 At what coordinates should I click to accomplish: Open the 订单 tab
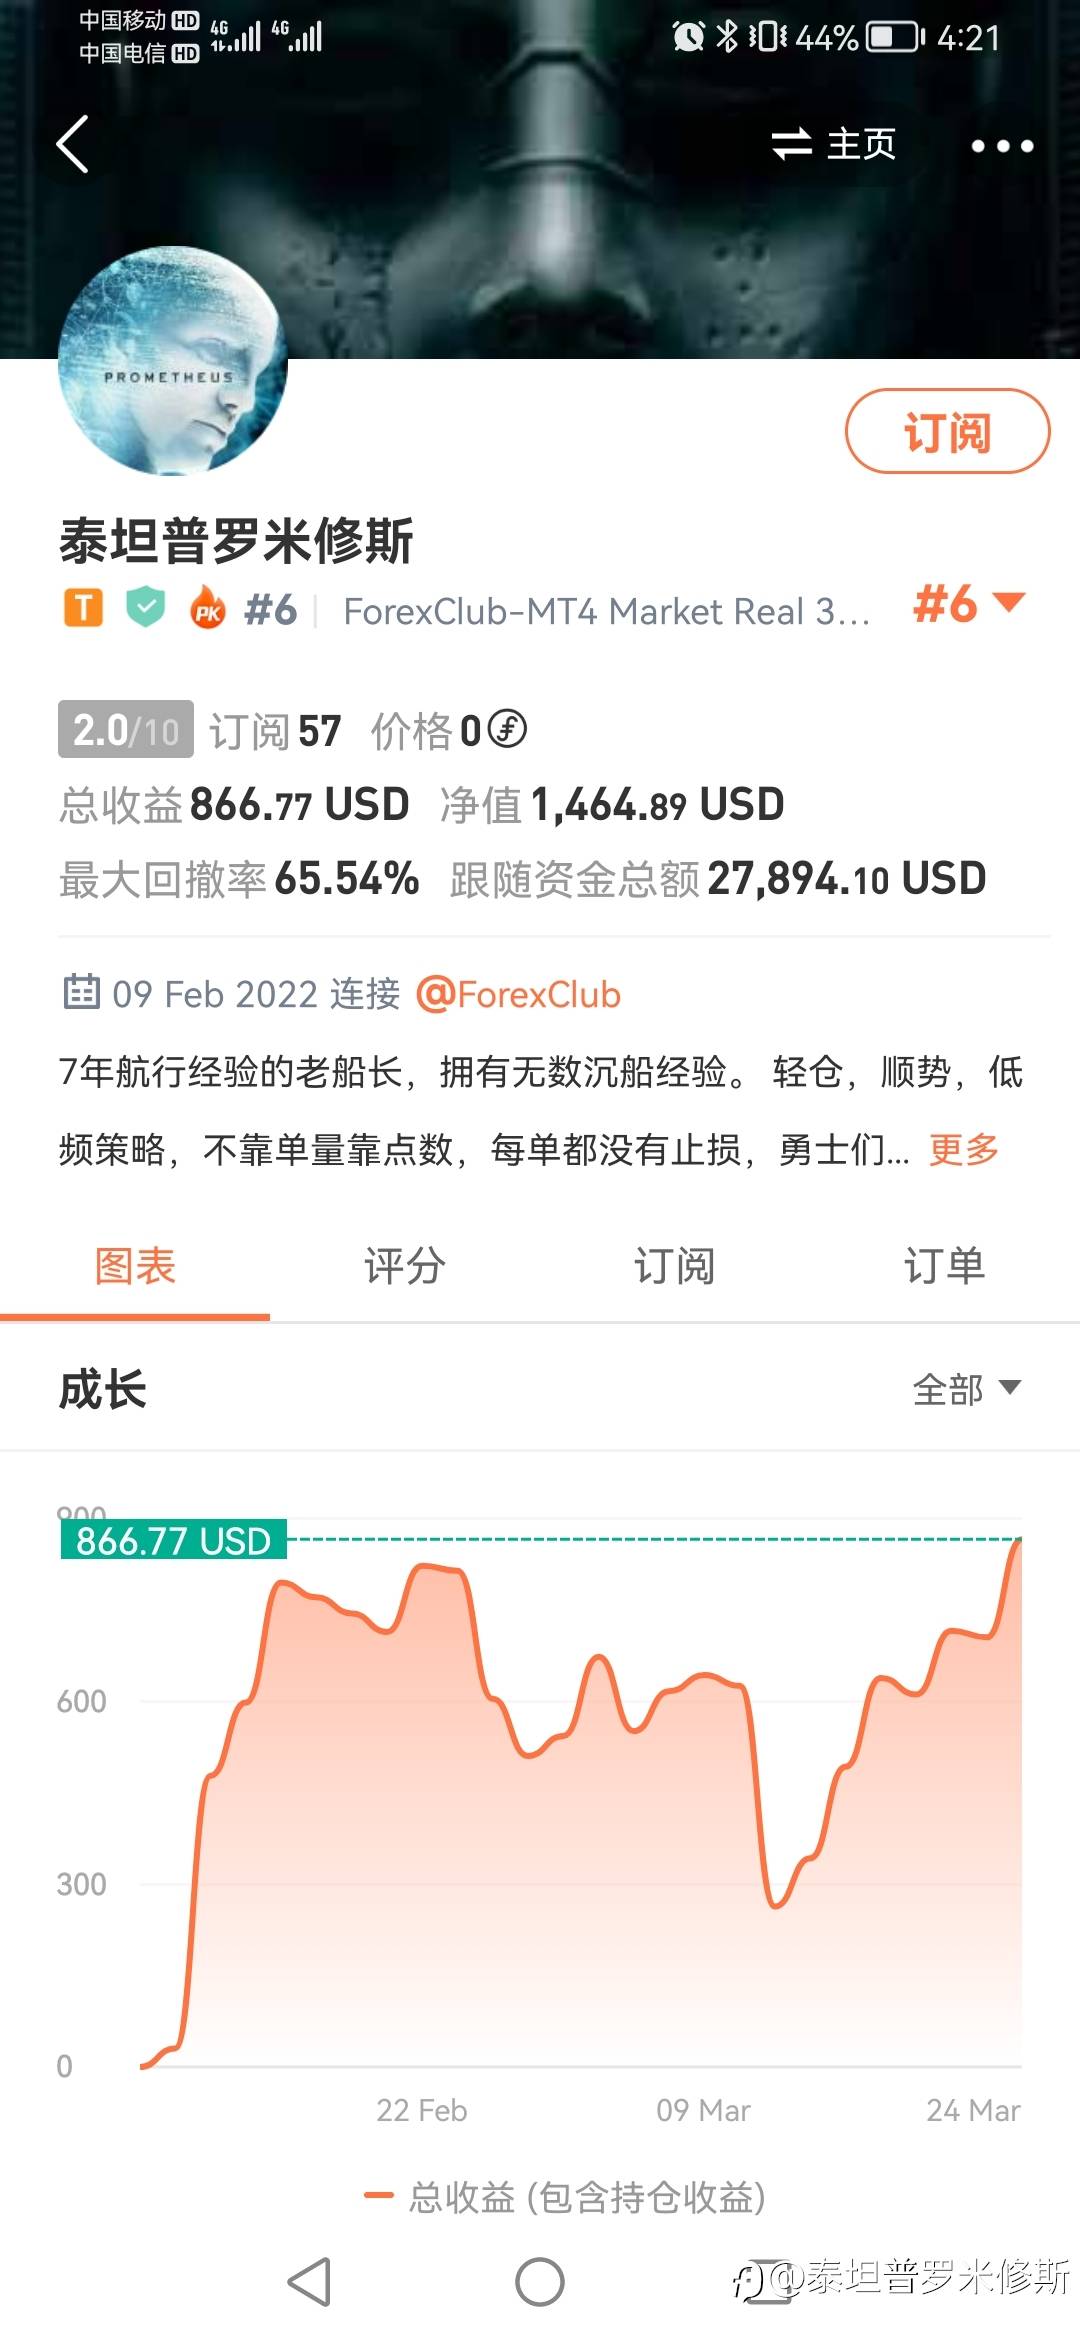pos(944,1266)
